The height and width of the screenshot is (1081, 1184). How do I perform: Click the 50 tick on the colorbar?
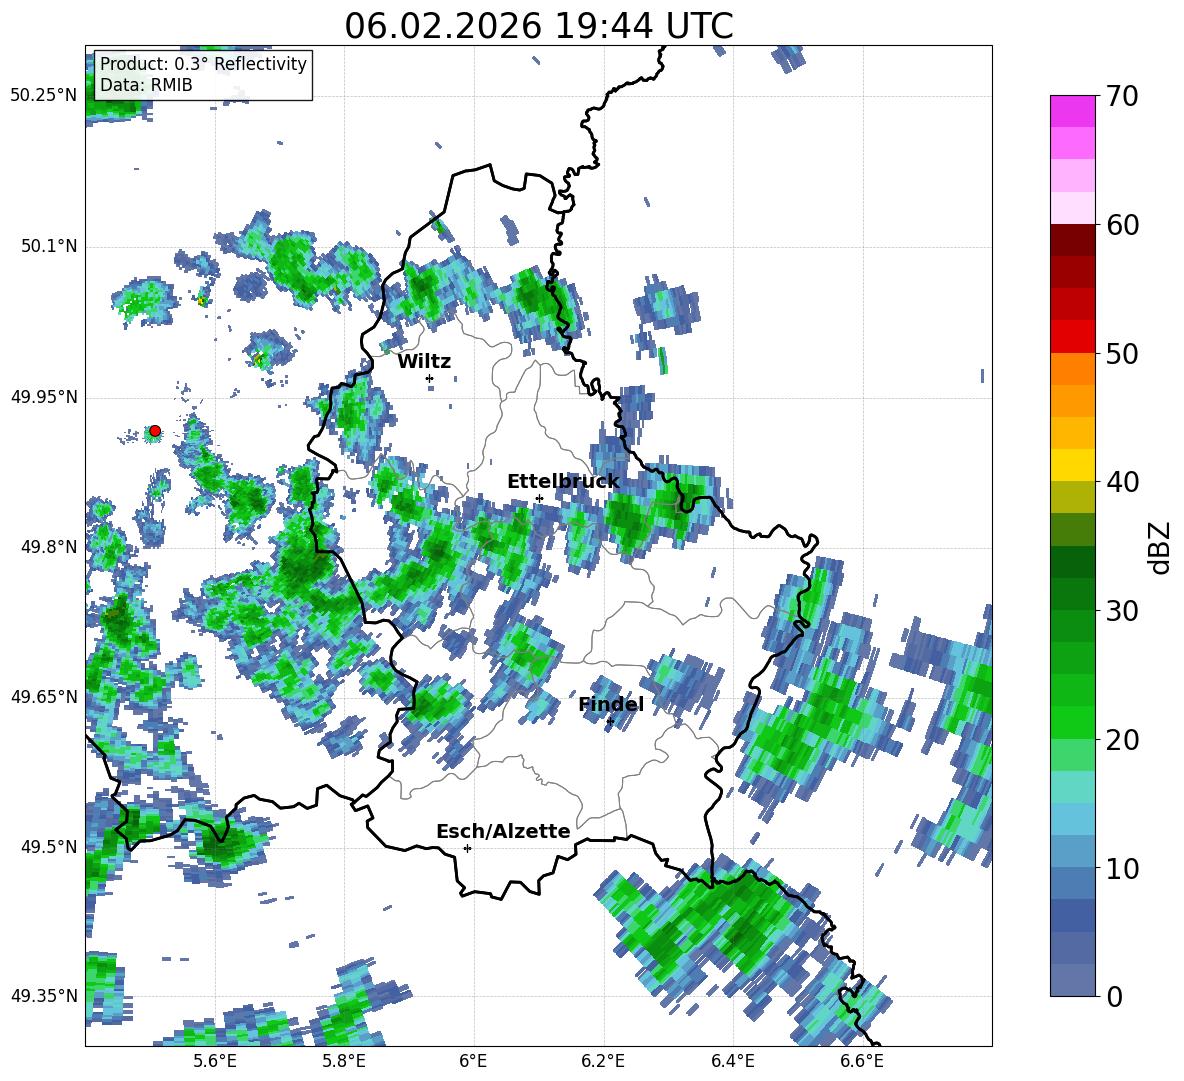coord(1122,353)
